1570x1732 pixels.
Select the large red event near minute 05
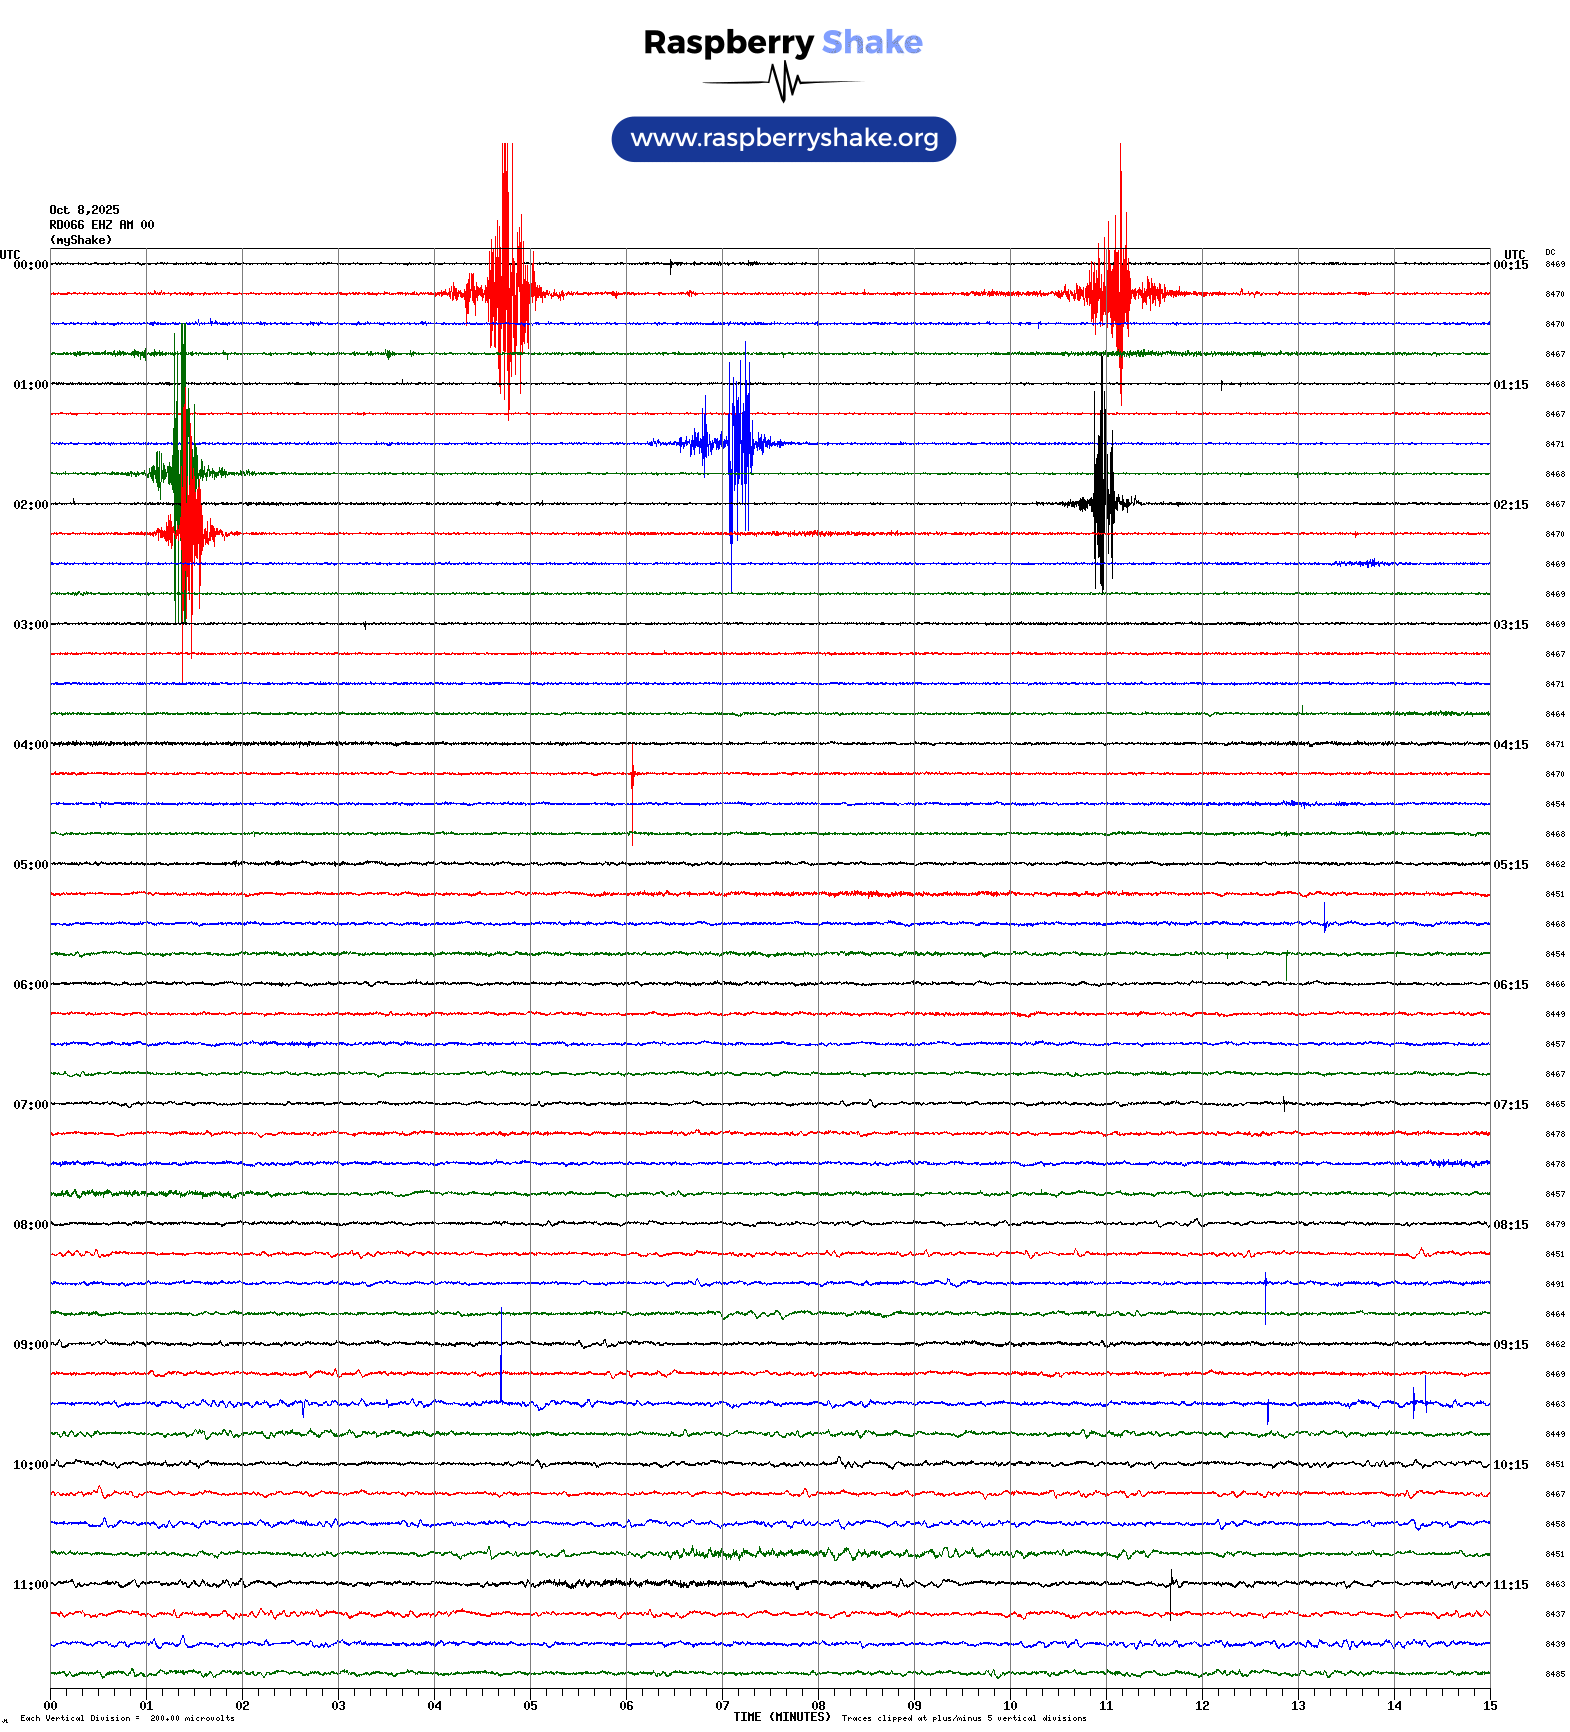point(508,292)
